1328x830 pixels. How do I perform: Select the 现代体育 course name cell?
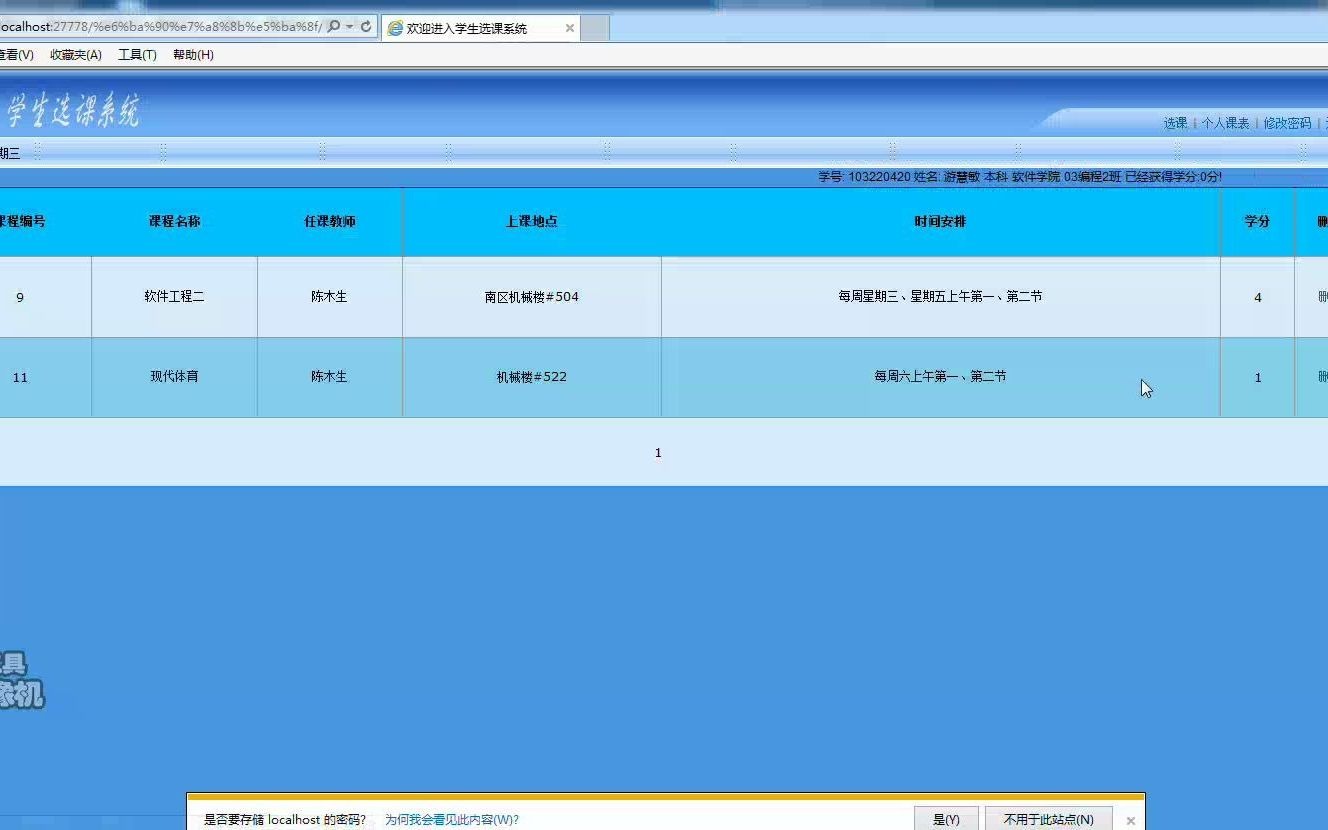click(x=174, y=377)
